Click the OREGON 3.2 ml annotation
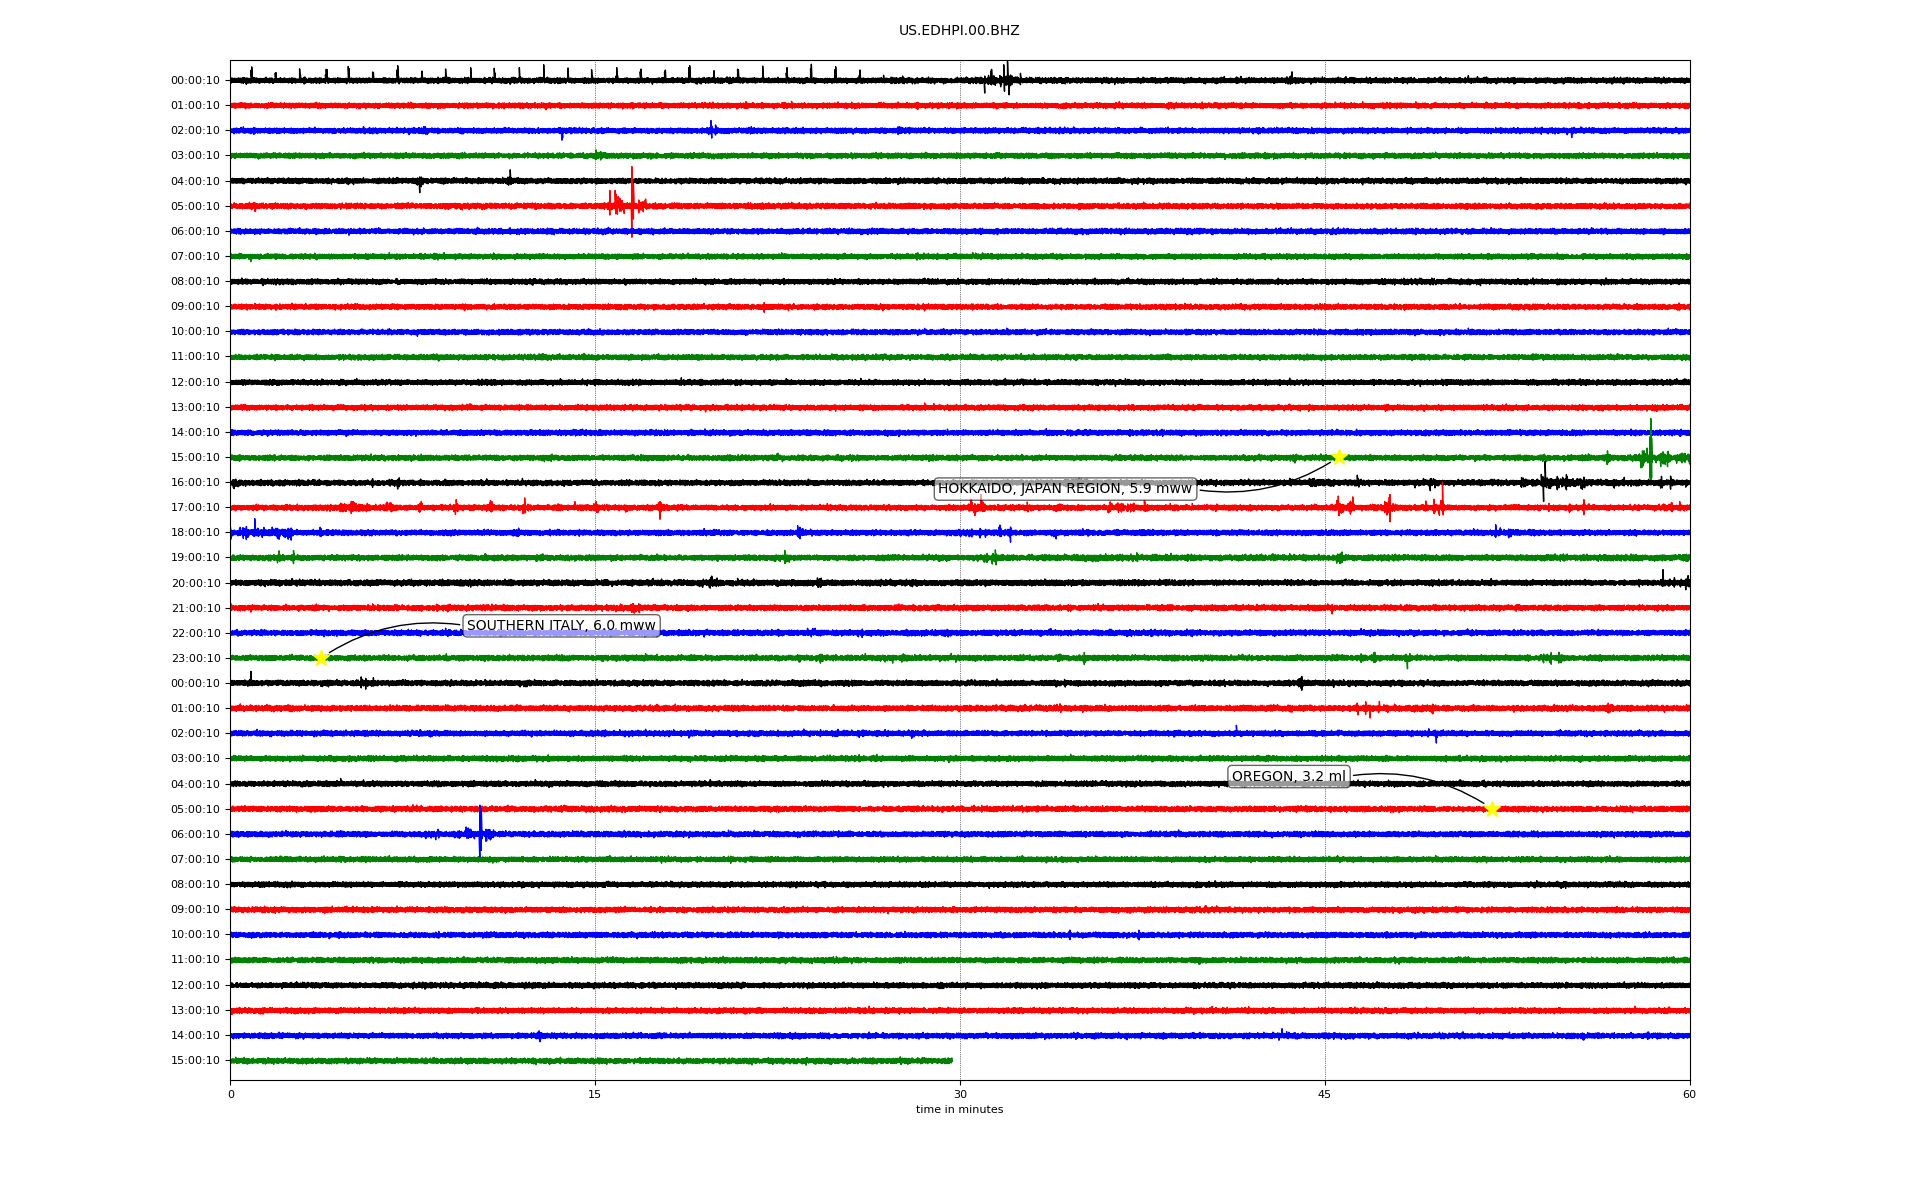Viewport: 1920px width, 1200px height. tap(1288, 777)
